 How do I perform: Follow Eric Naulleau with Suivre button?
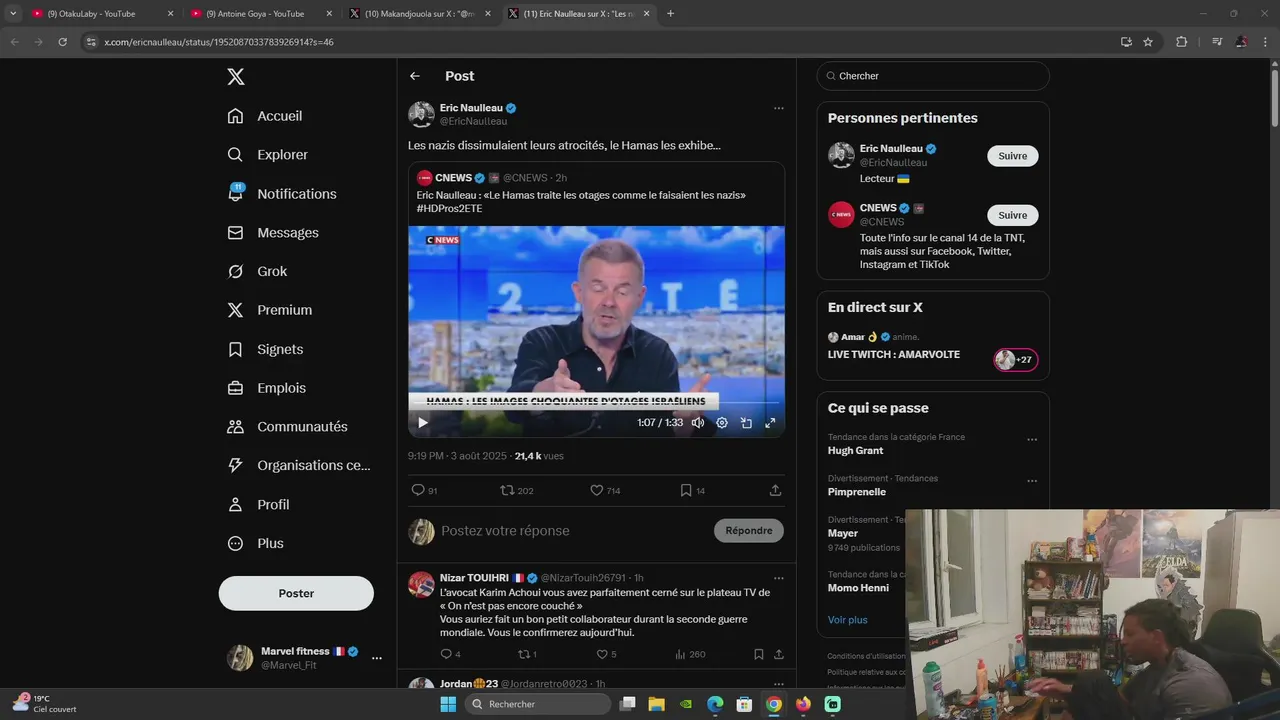pyautogui.click(x=1012, y=156)
